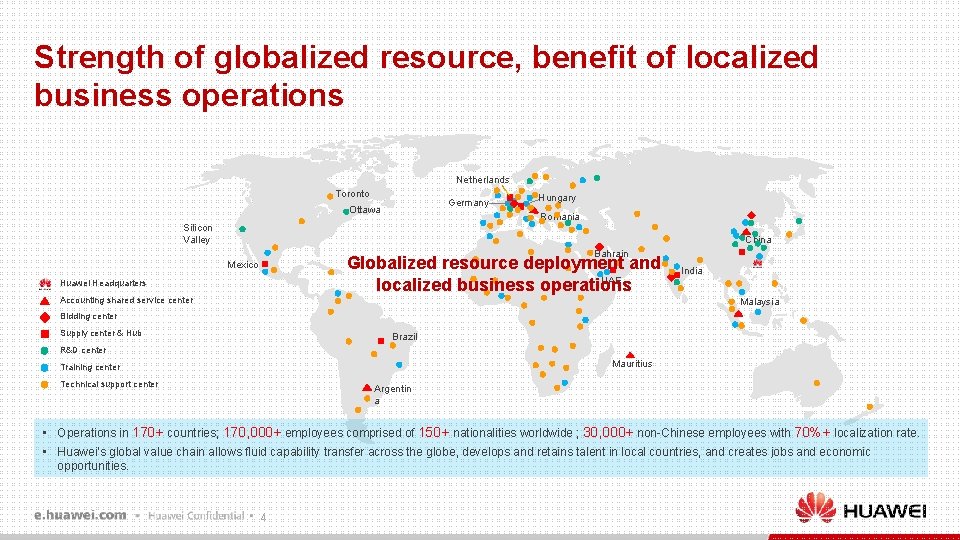960x540 pixels.
Task: Click the green dot at Silicon Valley
Action: coord(242,229)
